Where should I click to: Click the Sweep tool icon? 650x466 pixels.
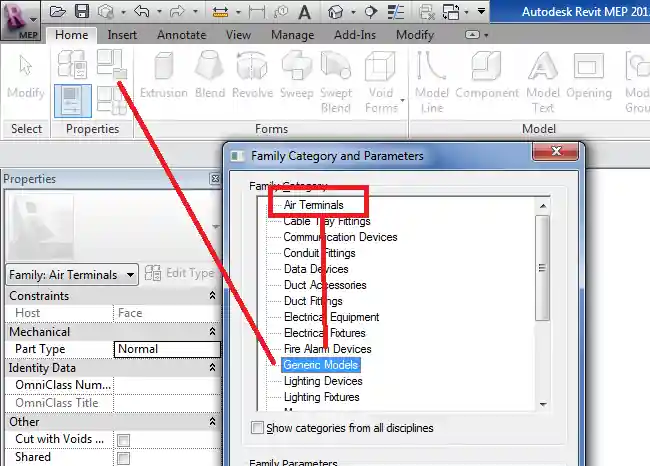pyautogui.click(x=296, y=76)
